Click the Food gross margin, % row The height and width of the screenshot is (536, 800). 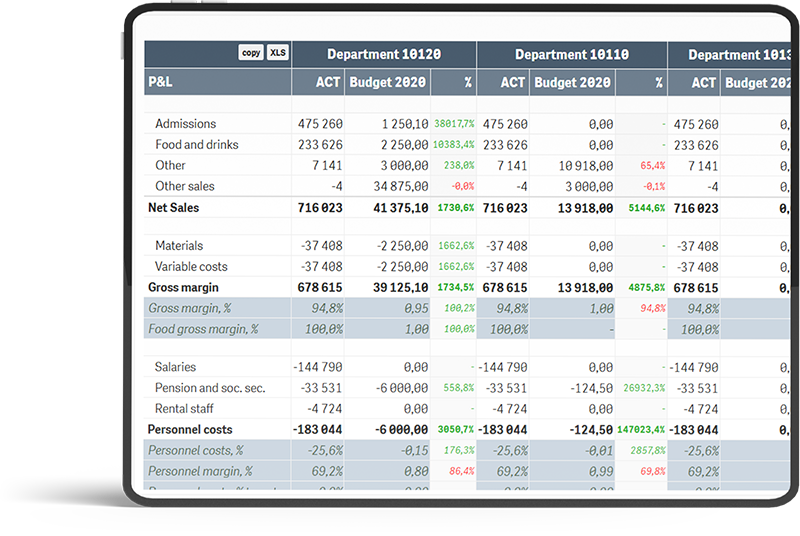tap(203, 329)
